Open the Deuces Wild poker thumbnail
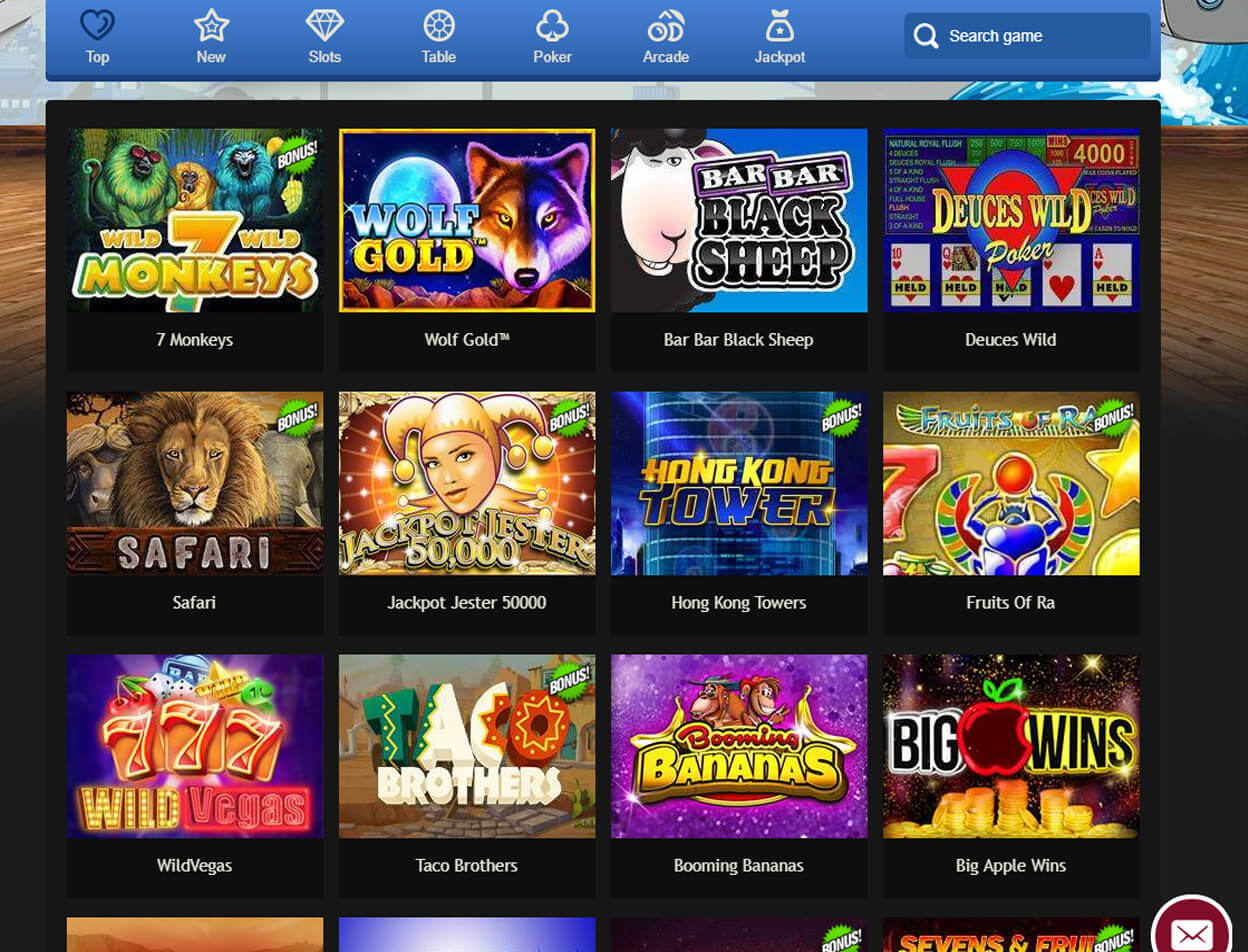The image size is (1248, 952). click(x=1011, y=220)
